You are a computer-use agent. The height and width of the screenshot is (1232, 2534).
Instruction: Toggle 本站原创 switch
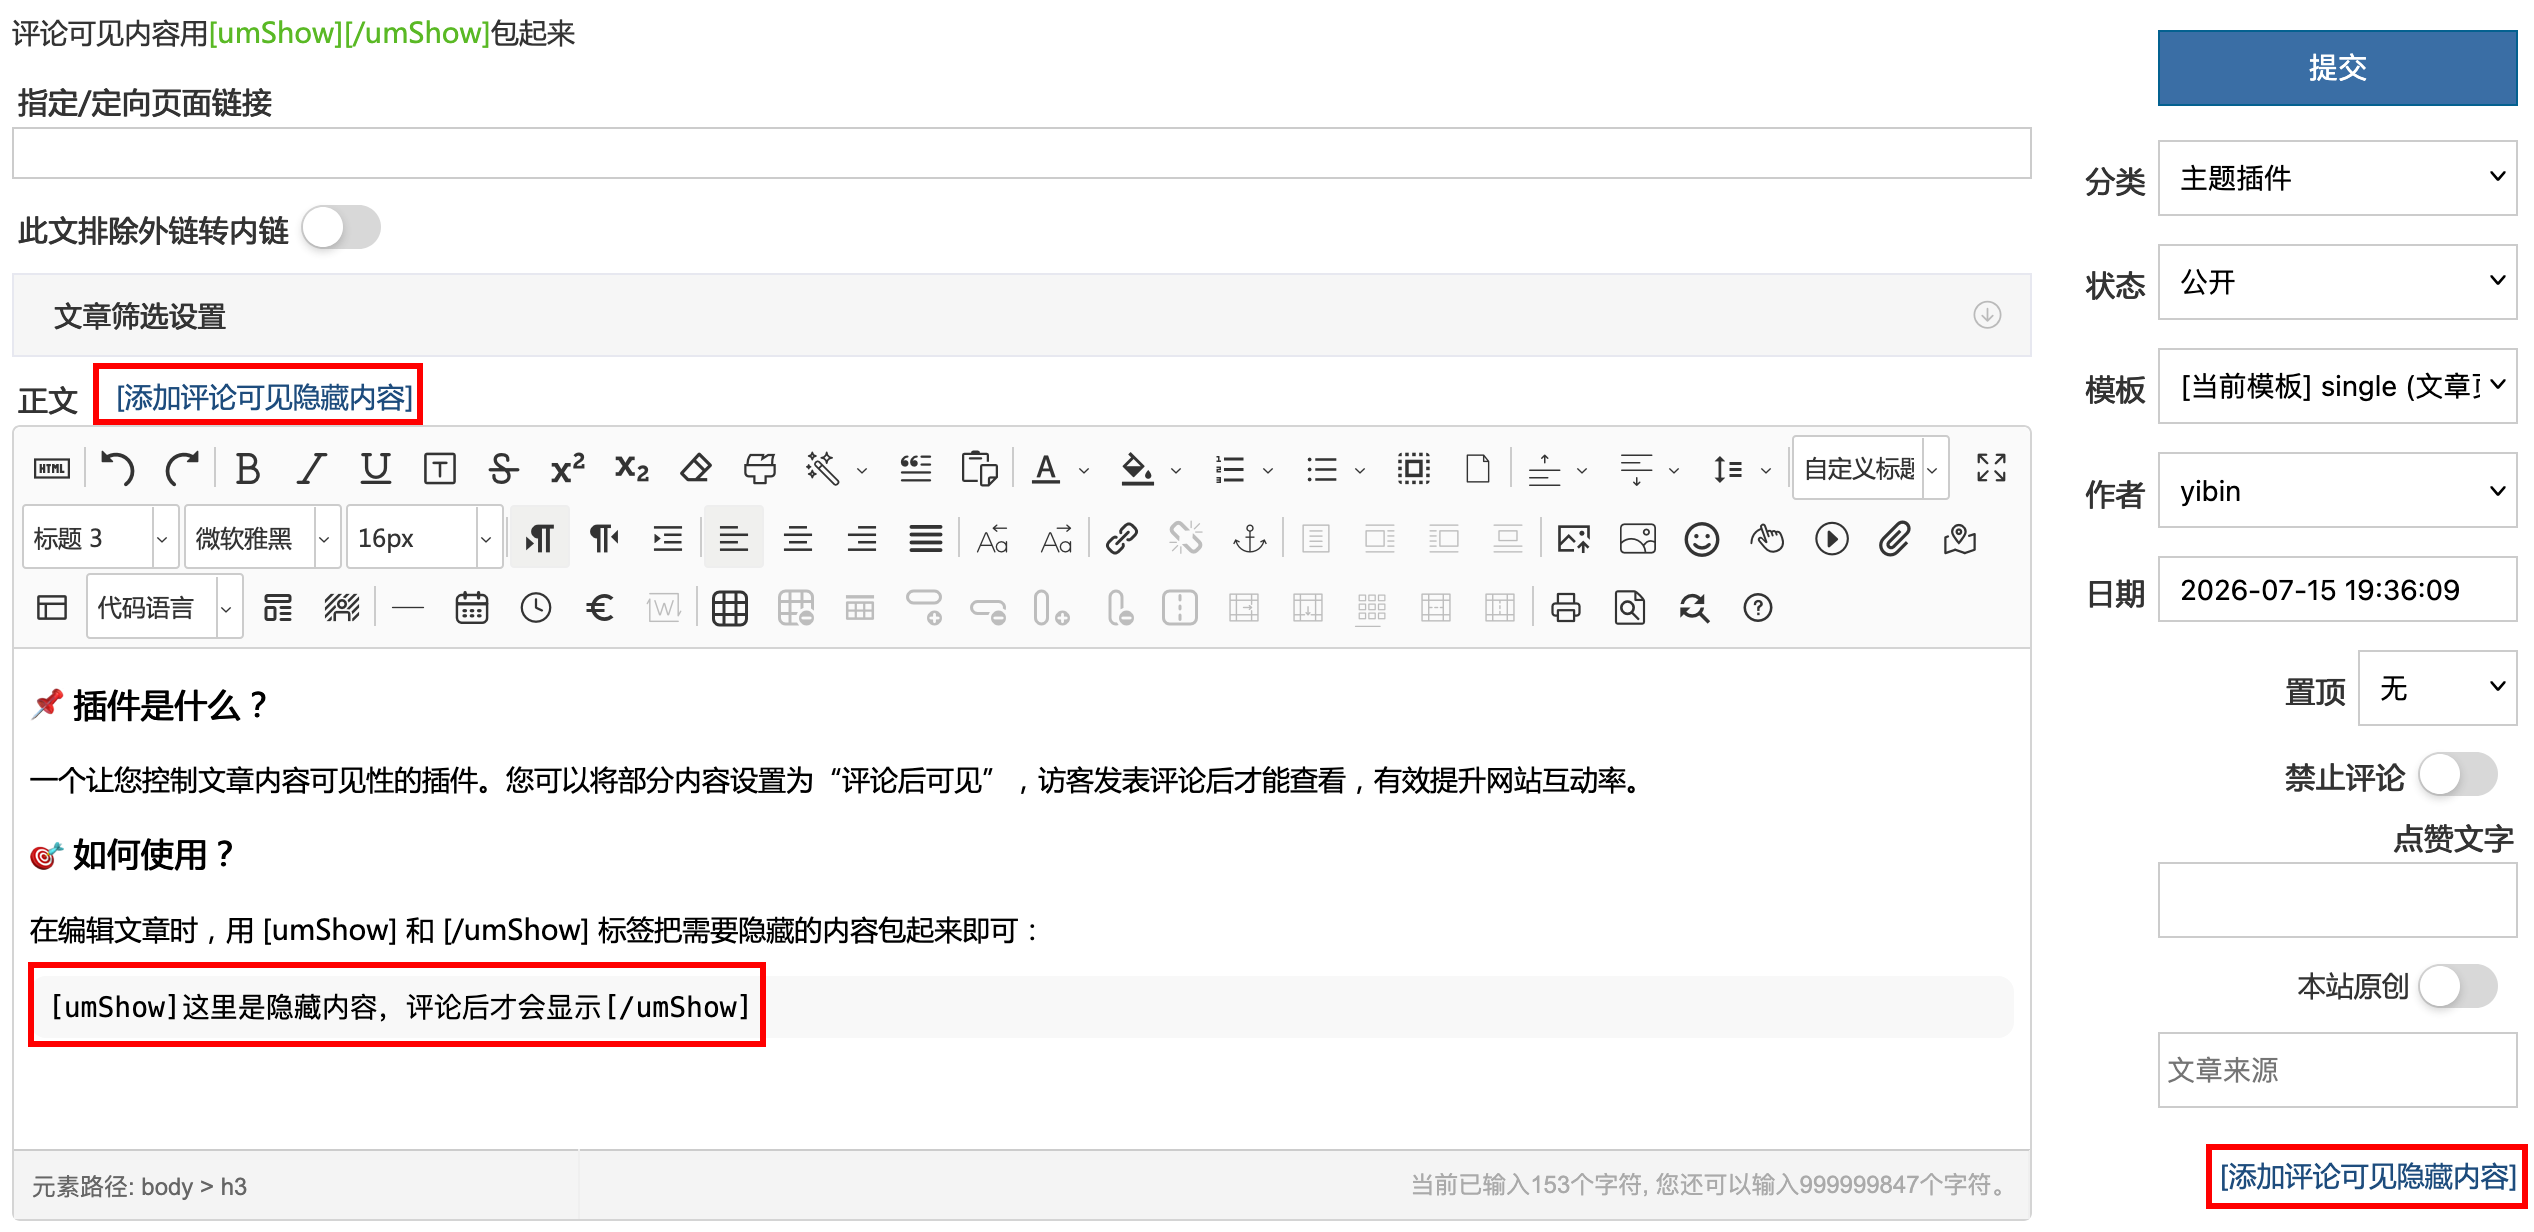(2457, 986)
